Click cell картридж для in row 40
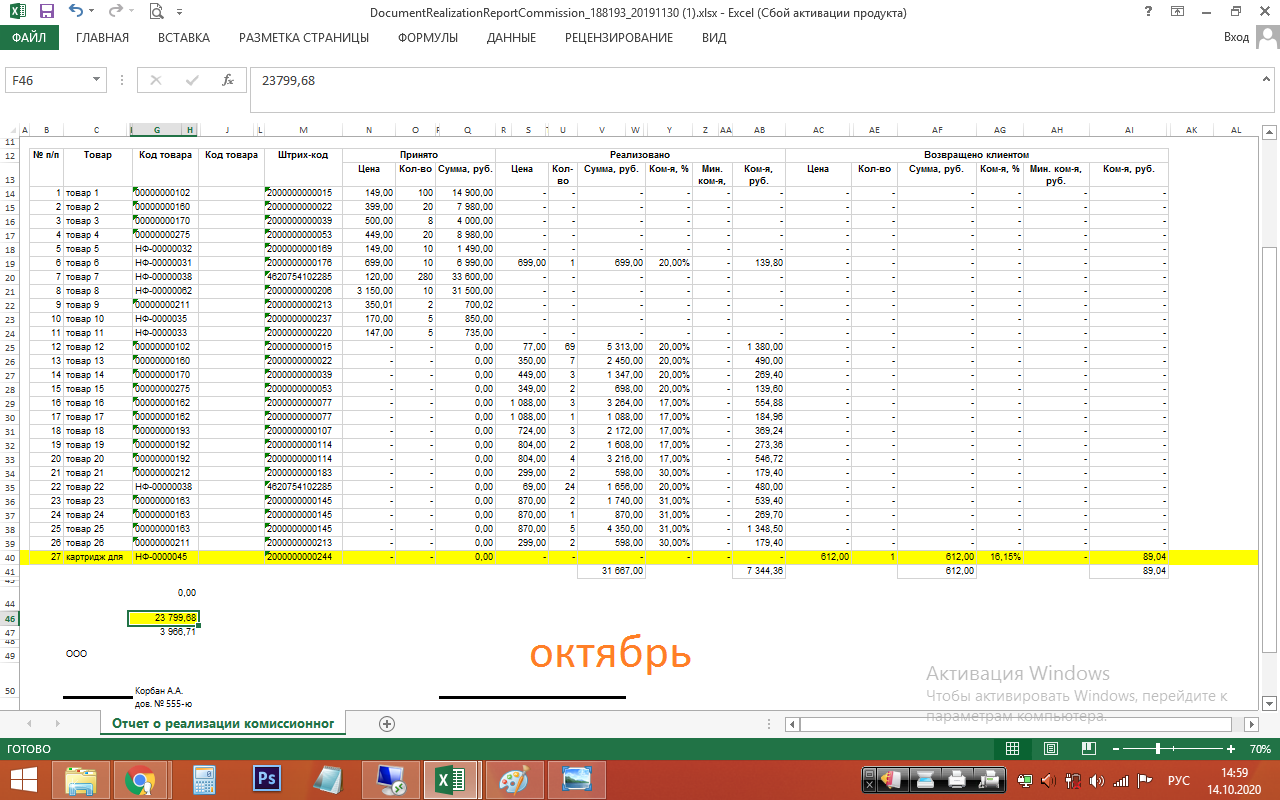 (x=96, y=557)
